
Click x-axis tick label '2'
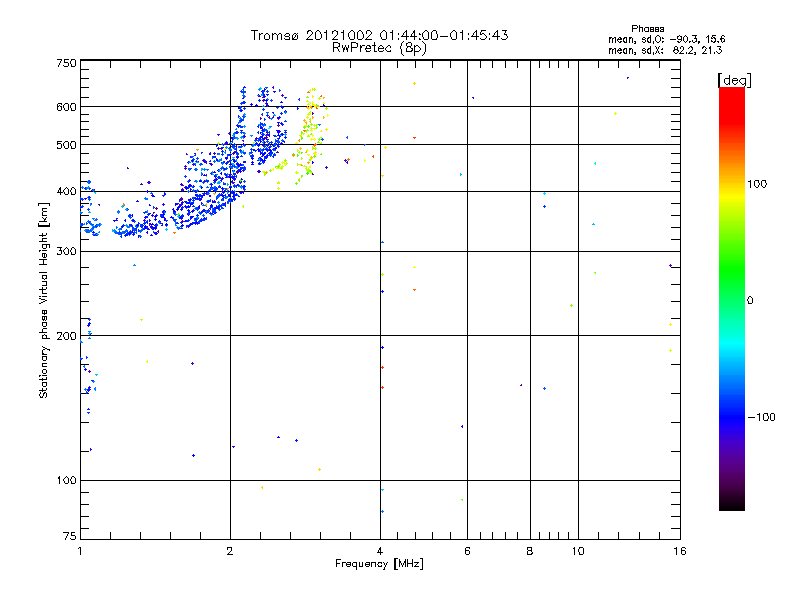pos(230,551)
